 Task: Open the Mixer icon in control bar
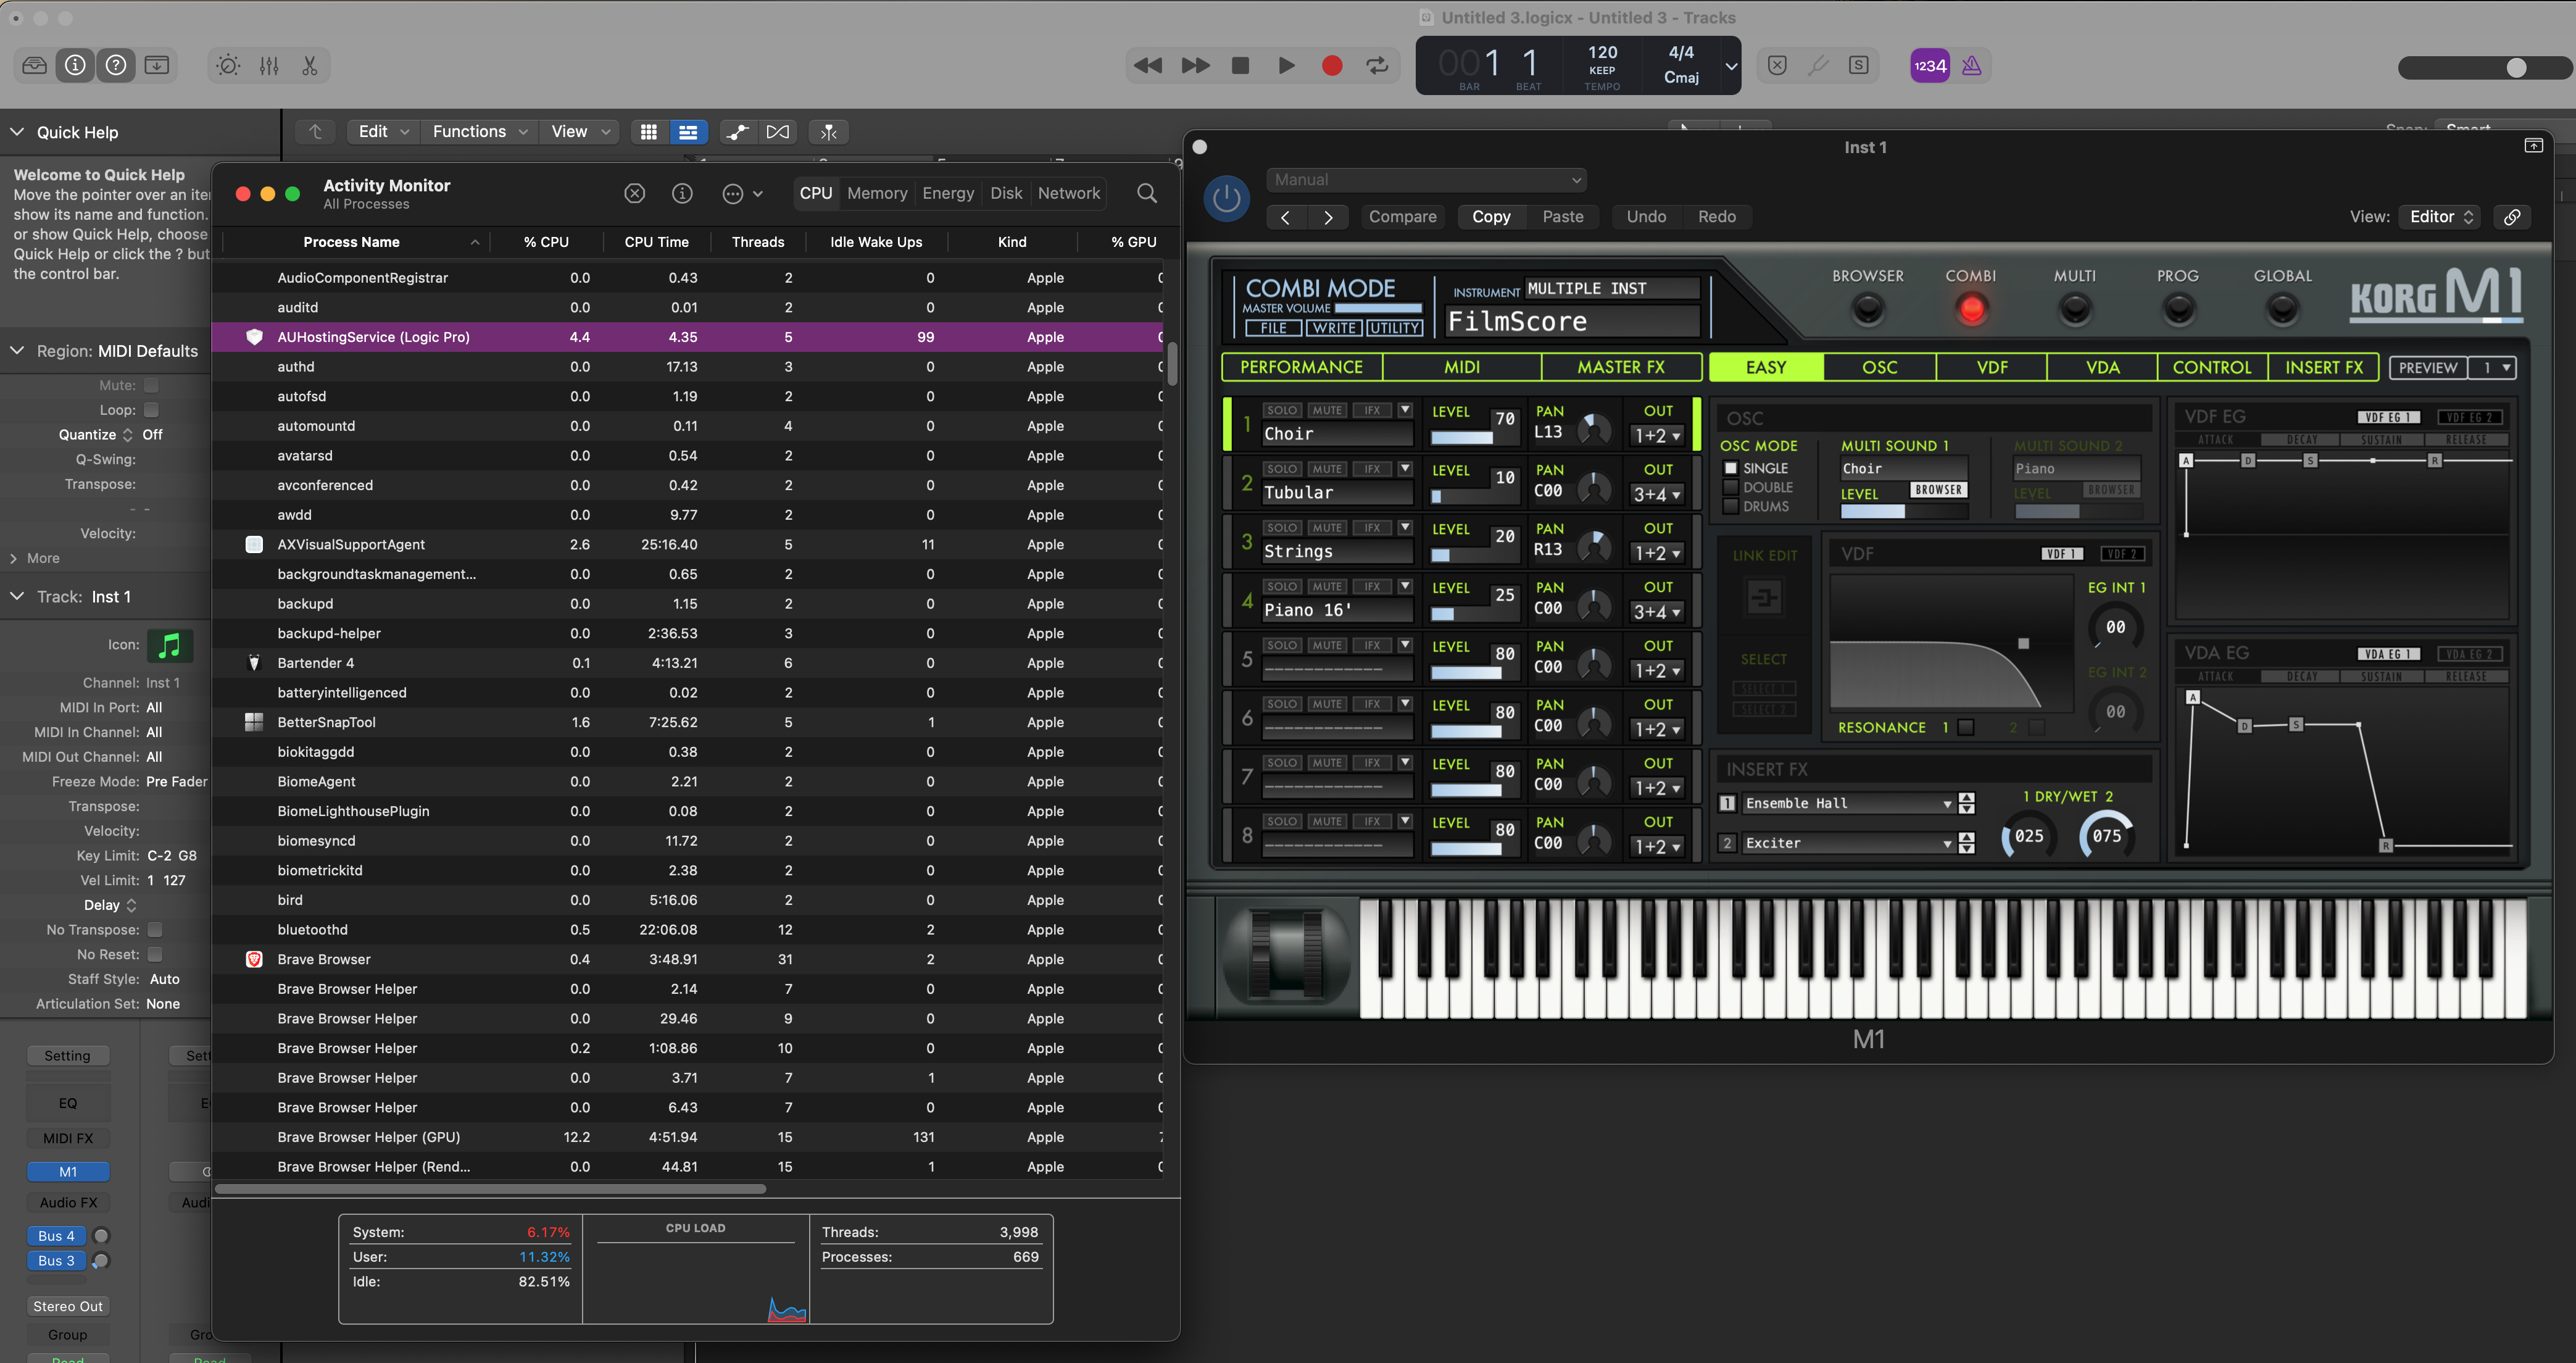point(269,66)
